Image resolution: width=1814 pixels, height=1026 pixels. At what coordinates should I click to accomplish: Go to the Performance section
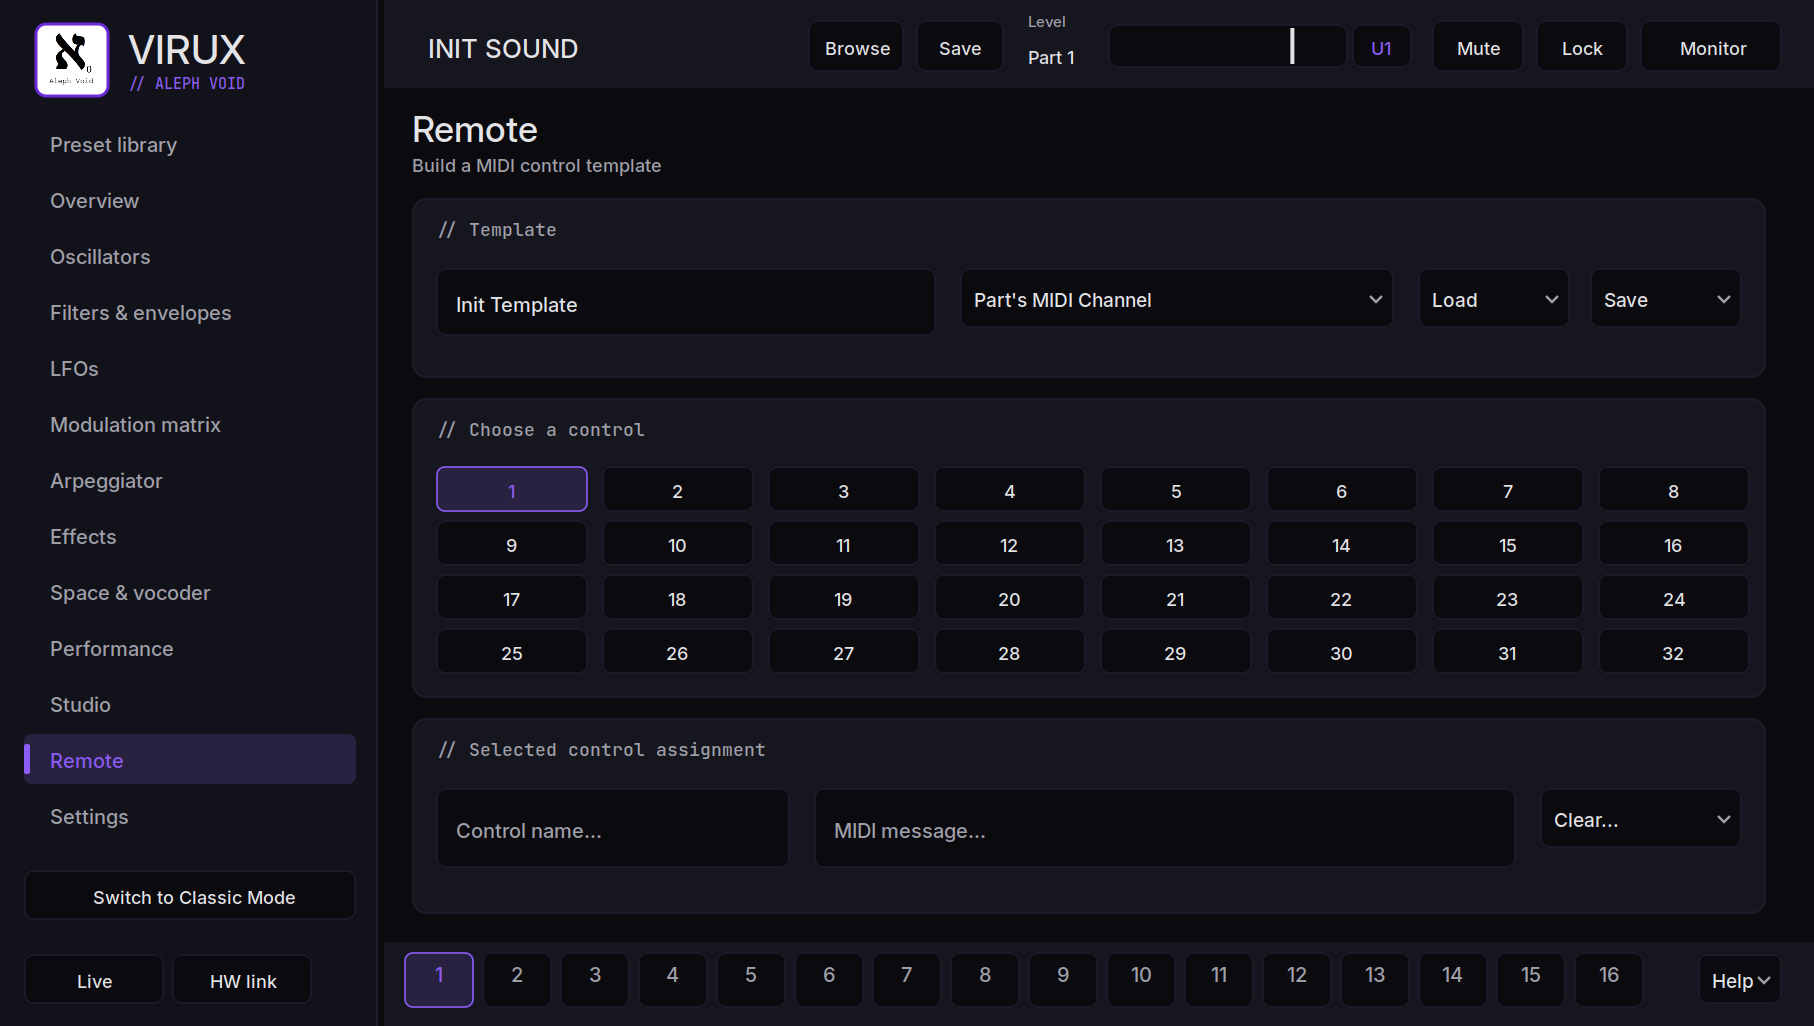coord(190,649)
